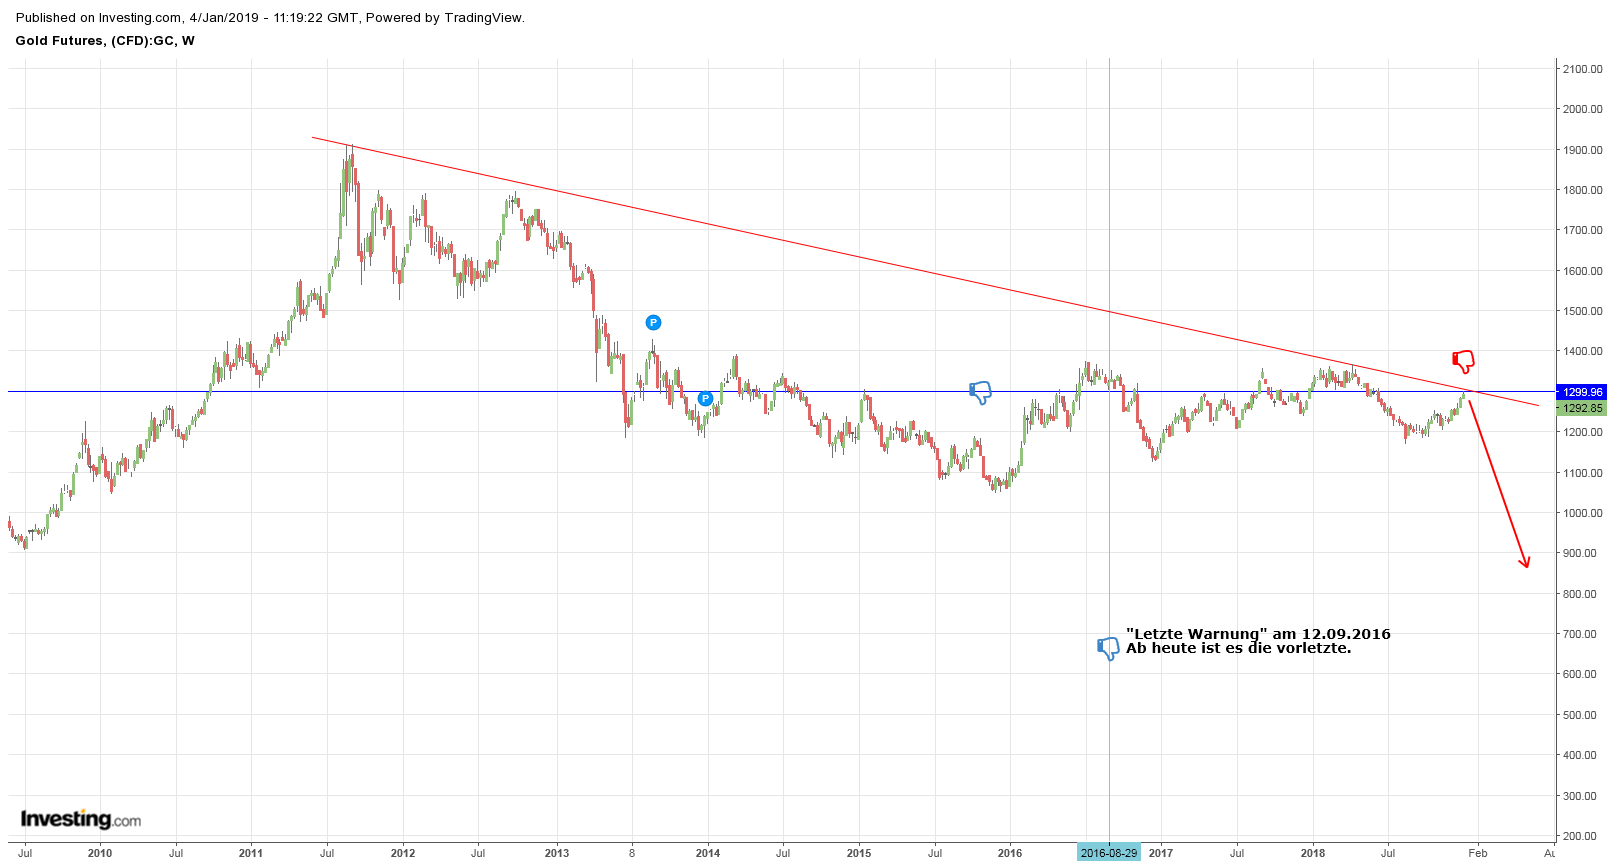Click the 2010 label on time axis
The height and width of the screenshot is (866, 1614).
click(100, 853)
